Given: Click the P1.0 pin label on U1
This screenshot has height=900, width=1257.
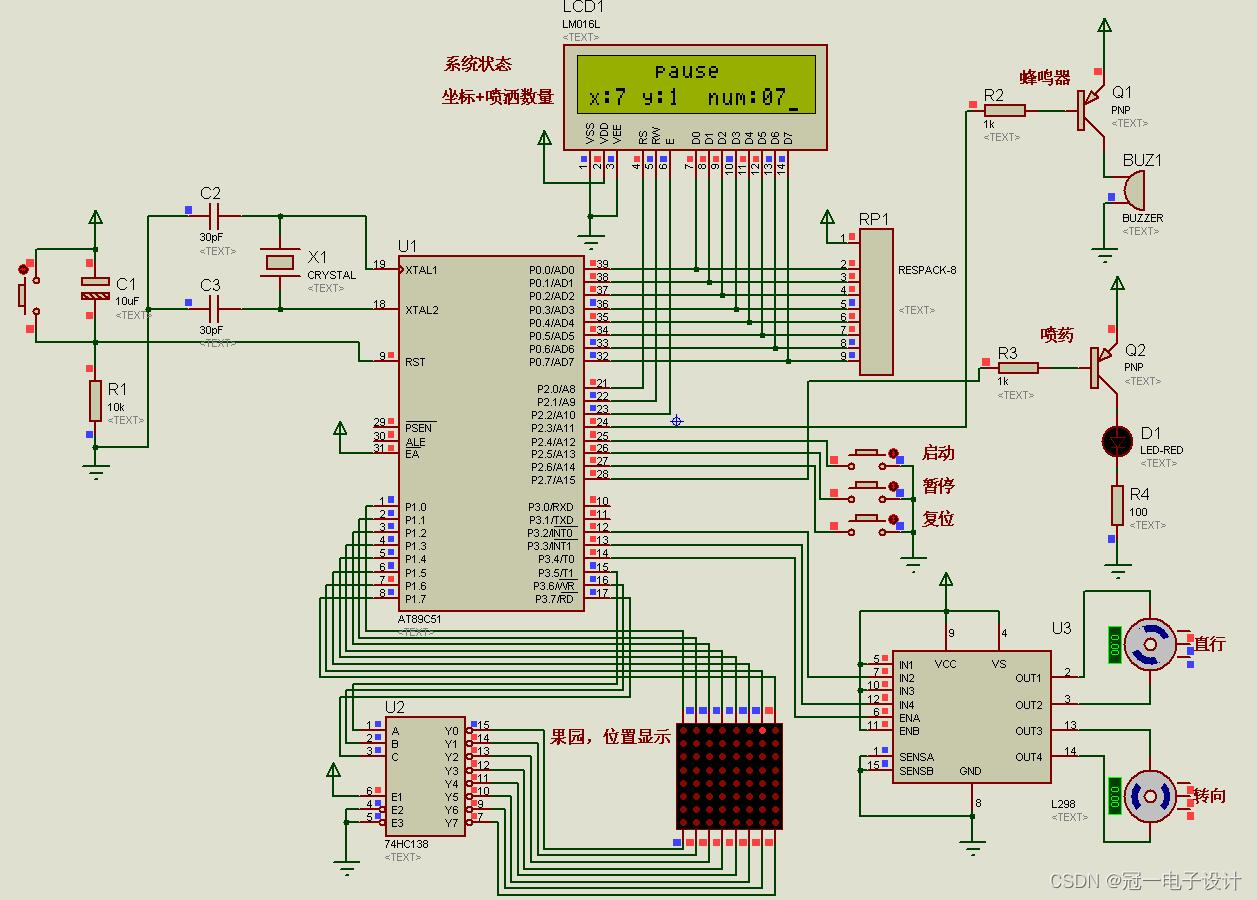Looking at the screenshot, I should click(415, 507).
